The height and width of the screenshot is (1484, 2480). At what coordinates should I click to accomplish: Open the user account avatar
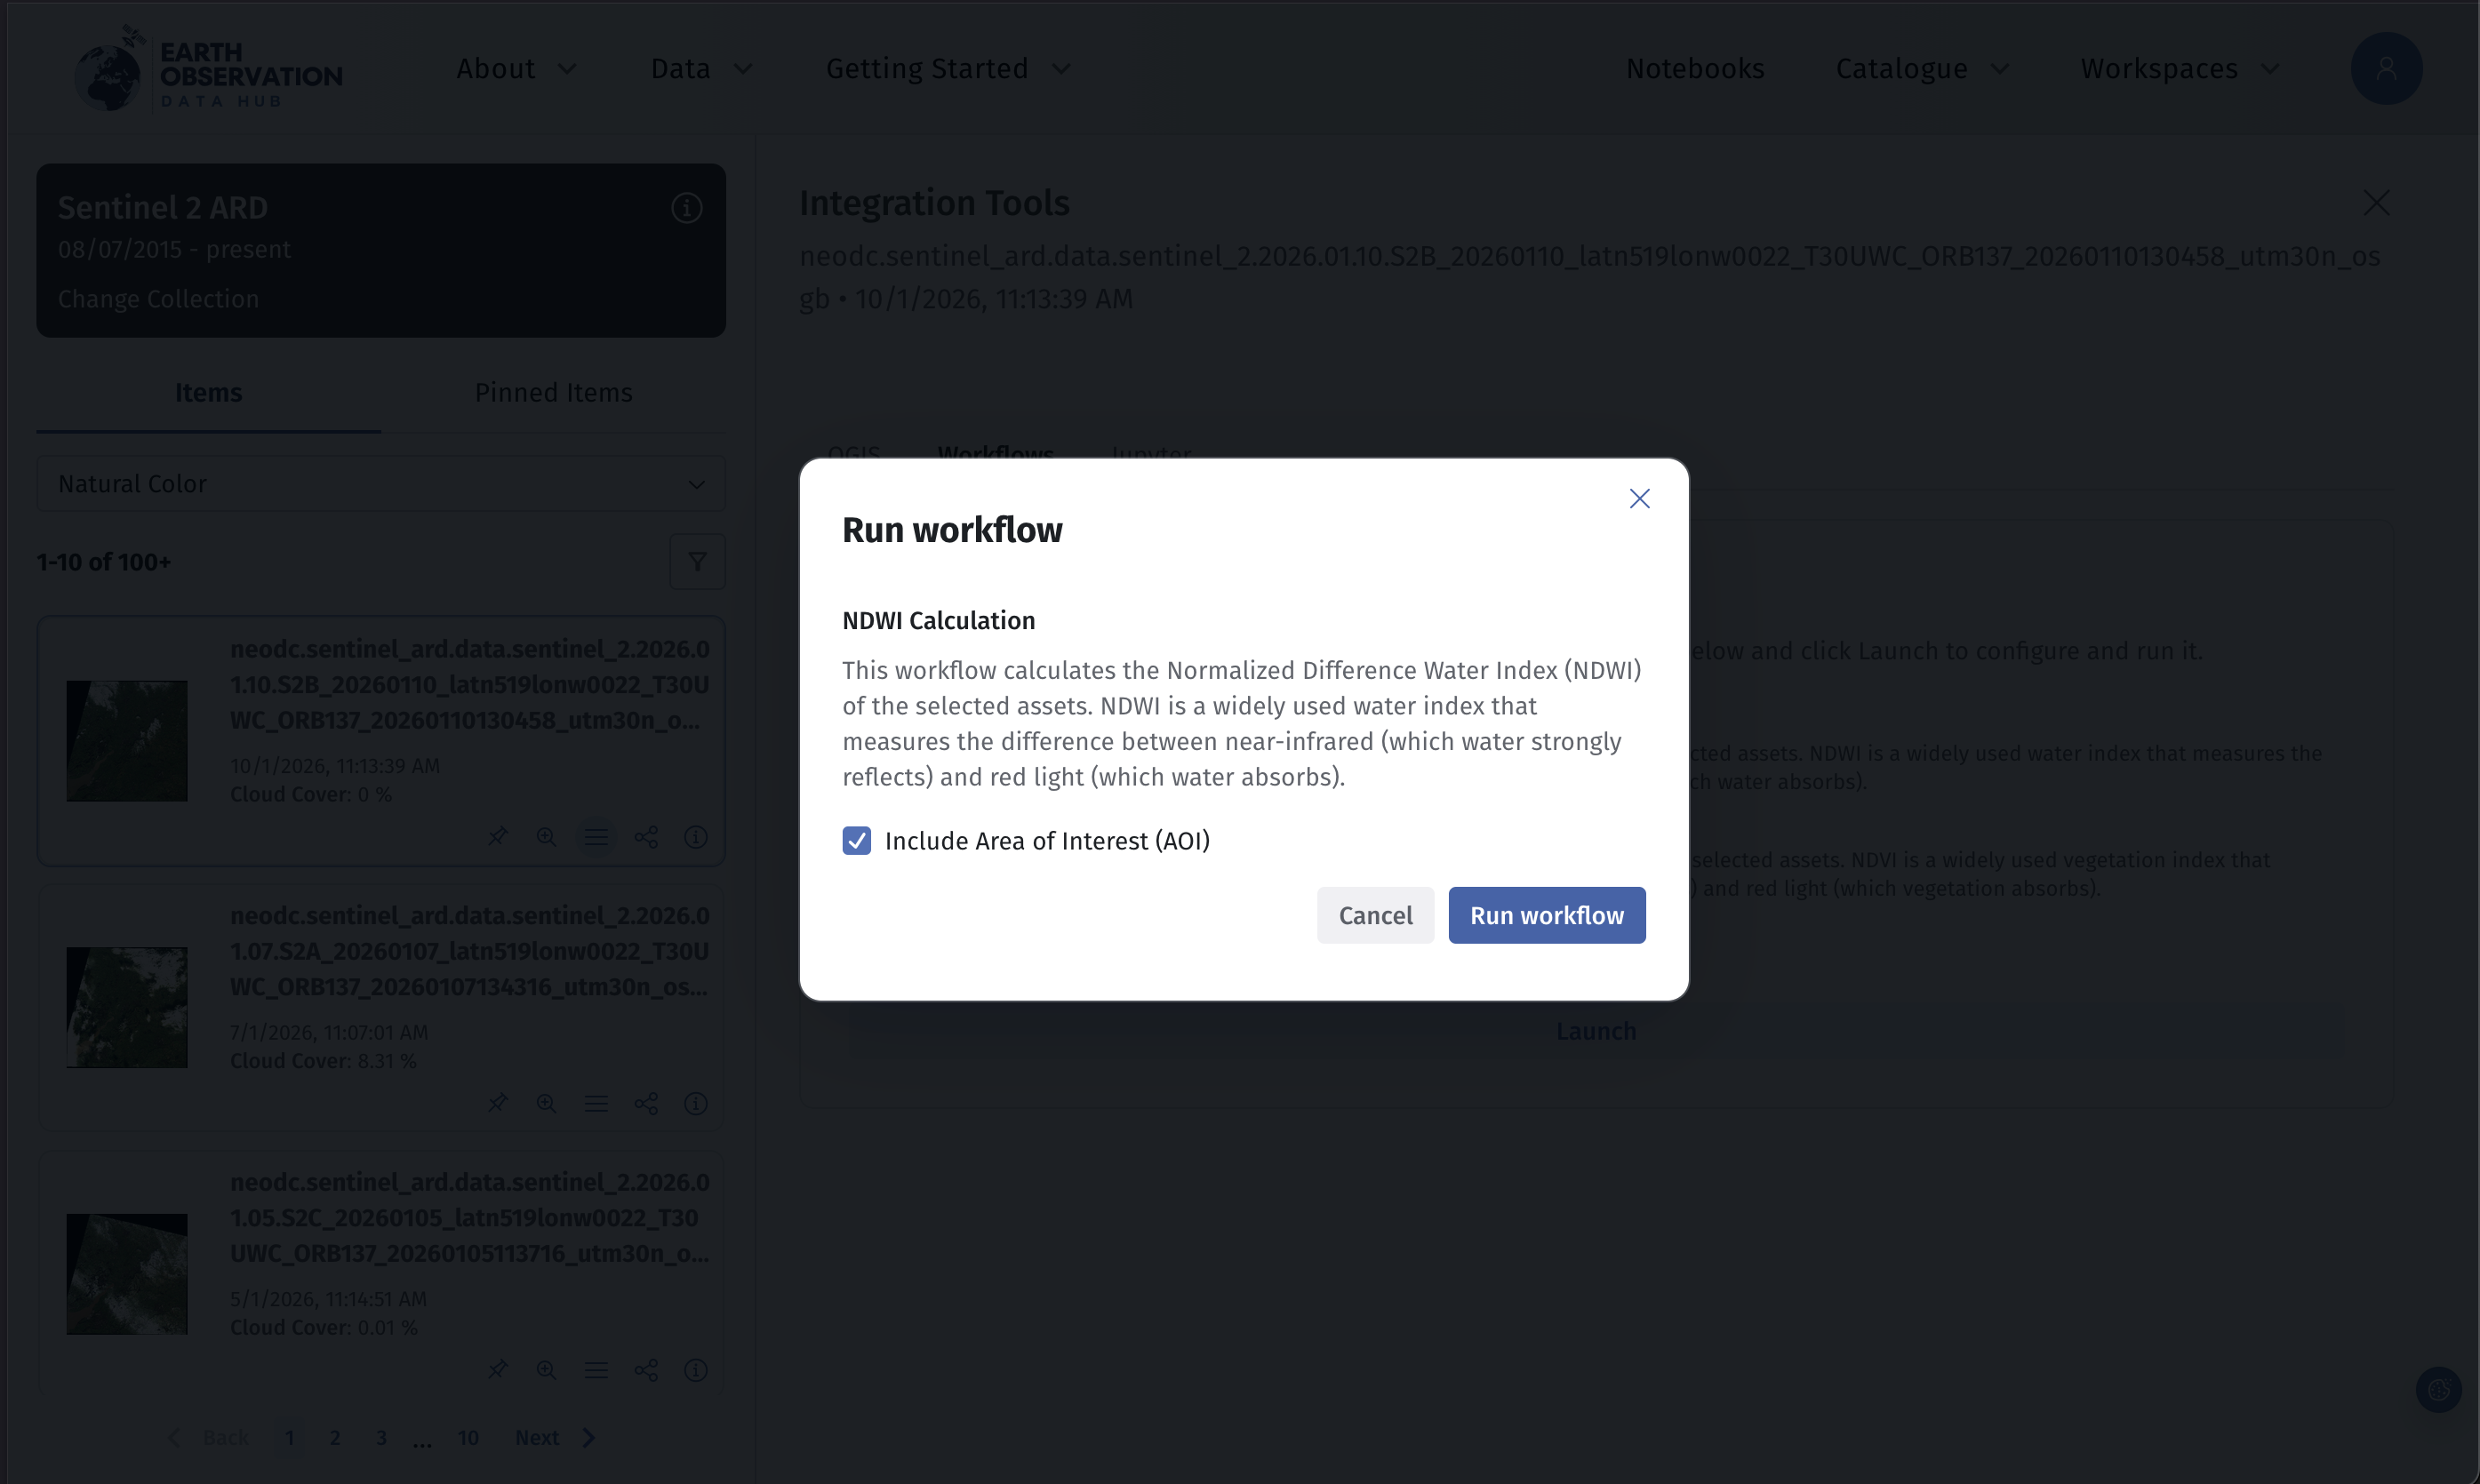point(2386,69)
